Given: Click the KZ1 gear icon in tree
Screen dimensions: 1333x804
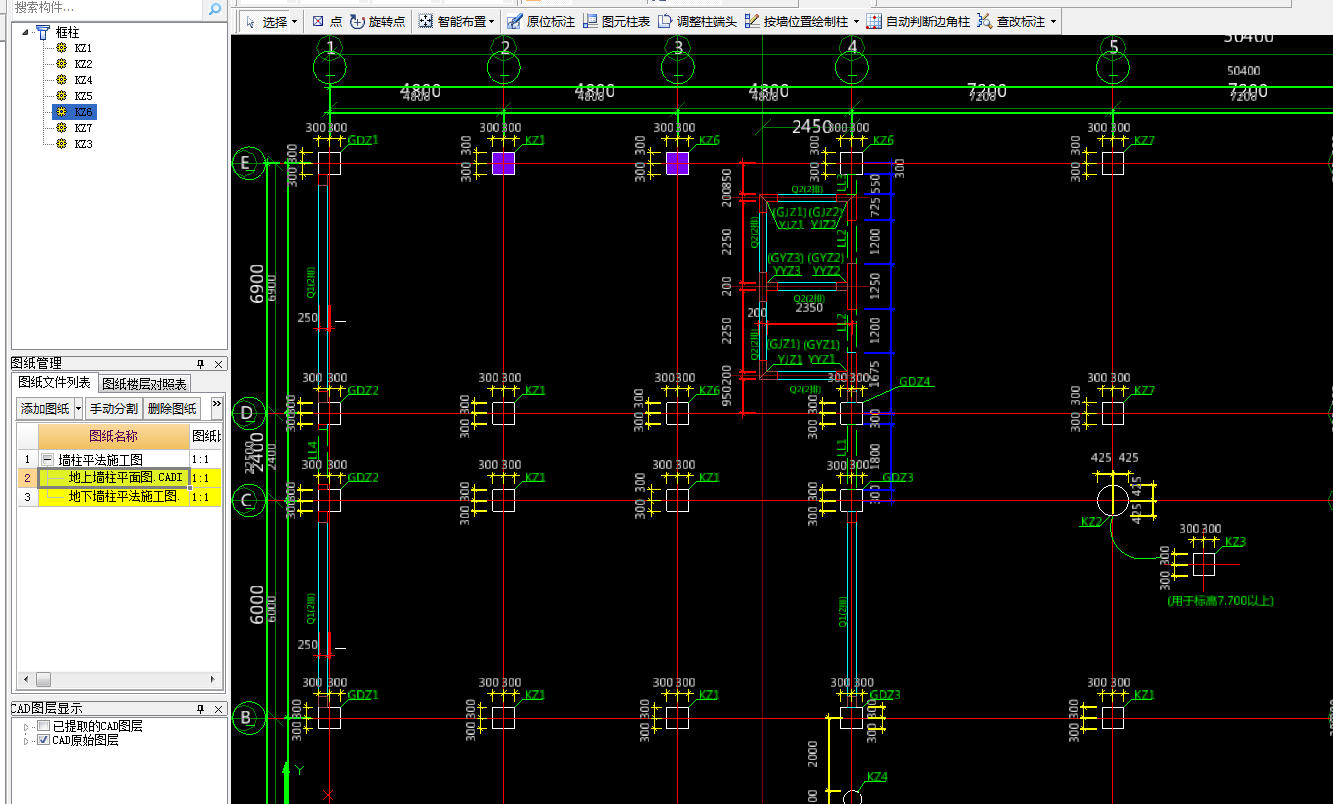Looking at the screenshot, I should click(x=62, y=48).
